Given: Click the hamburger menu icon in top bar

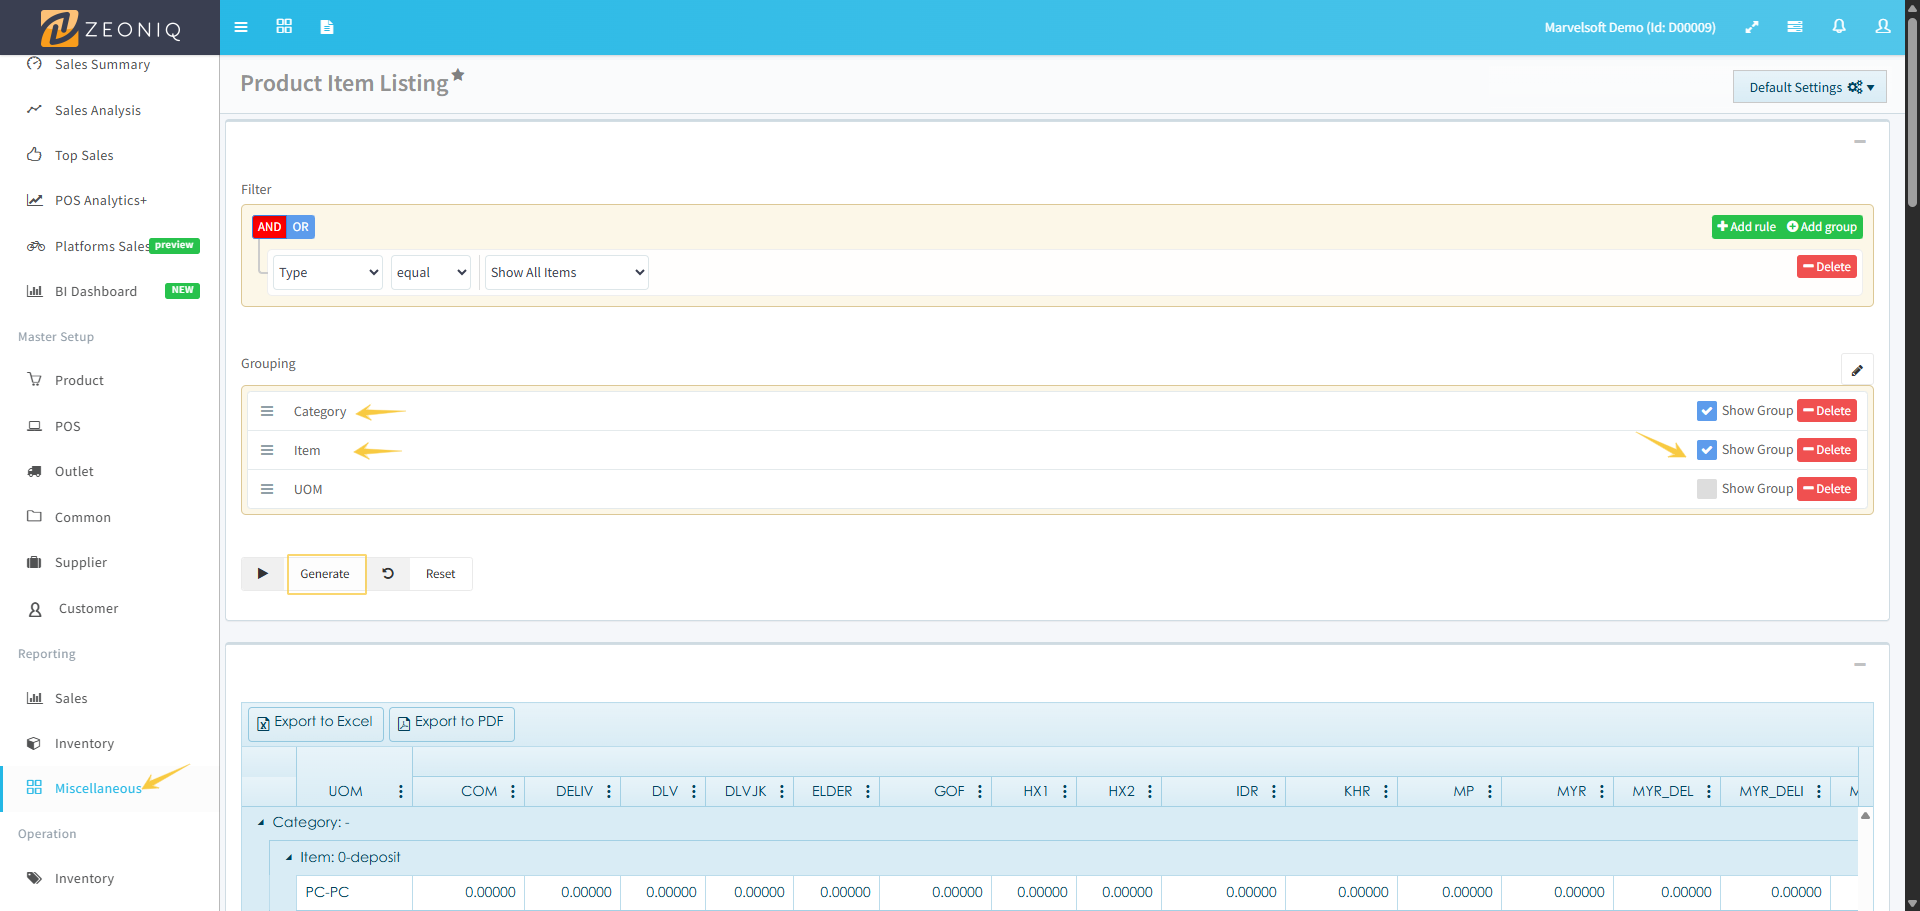Looking at the screenshot, I should [241, 27].
